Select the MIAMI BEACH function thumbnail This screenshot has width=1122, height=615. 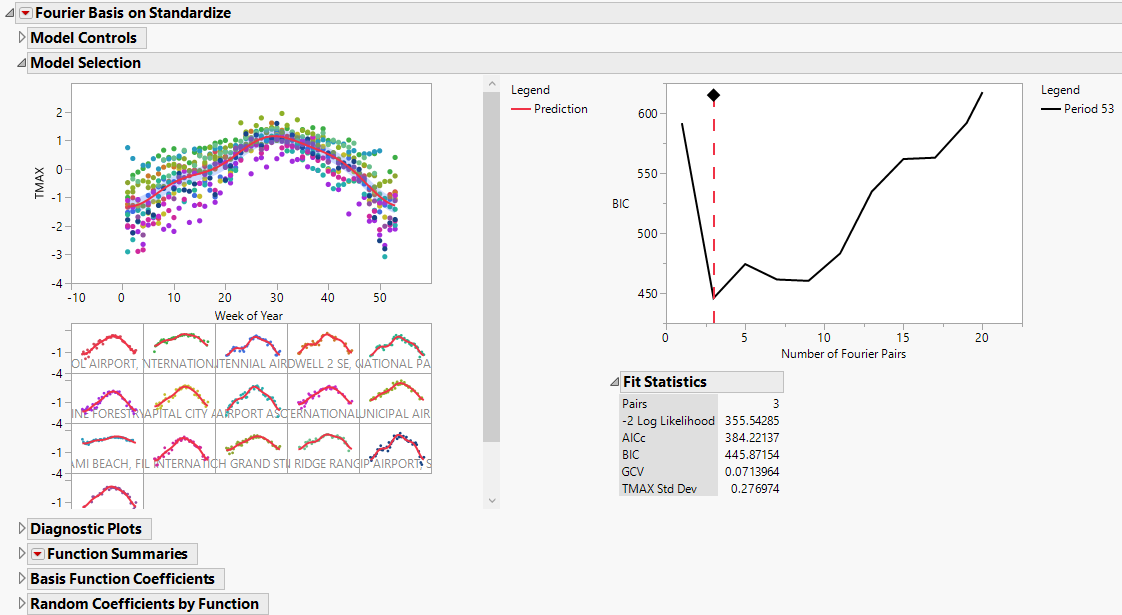pos(108,448)
